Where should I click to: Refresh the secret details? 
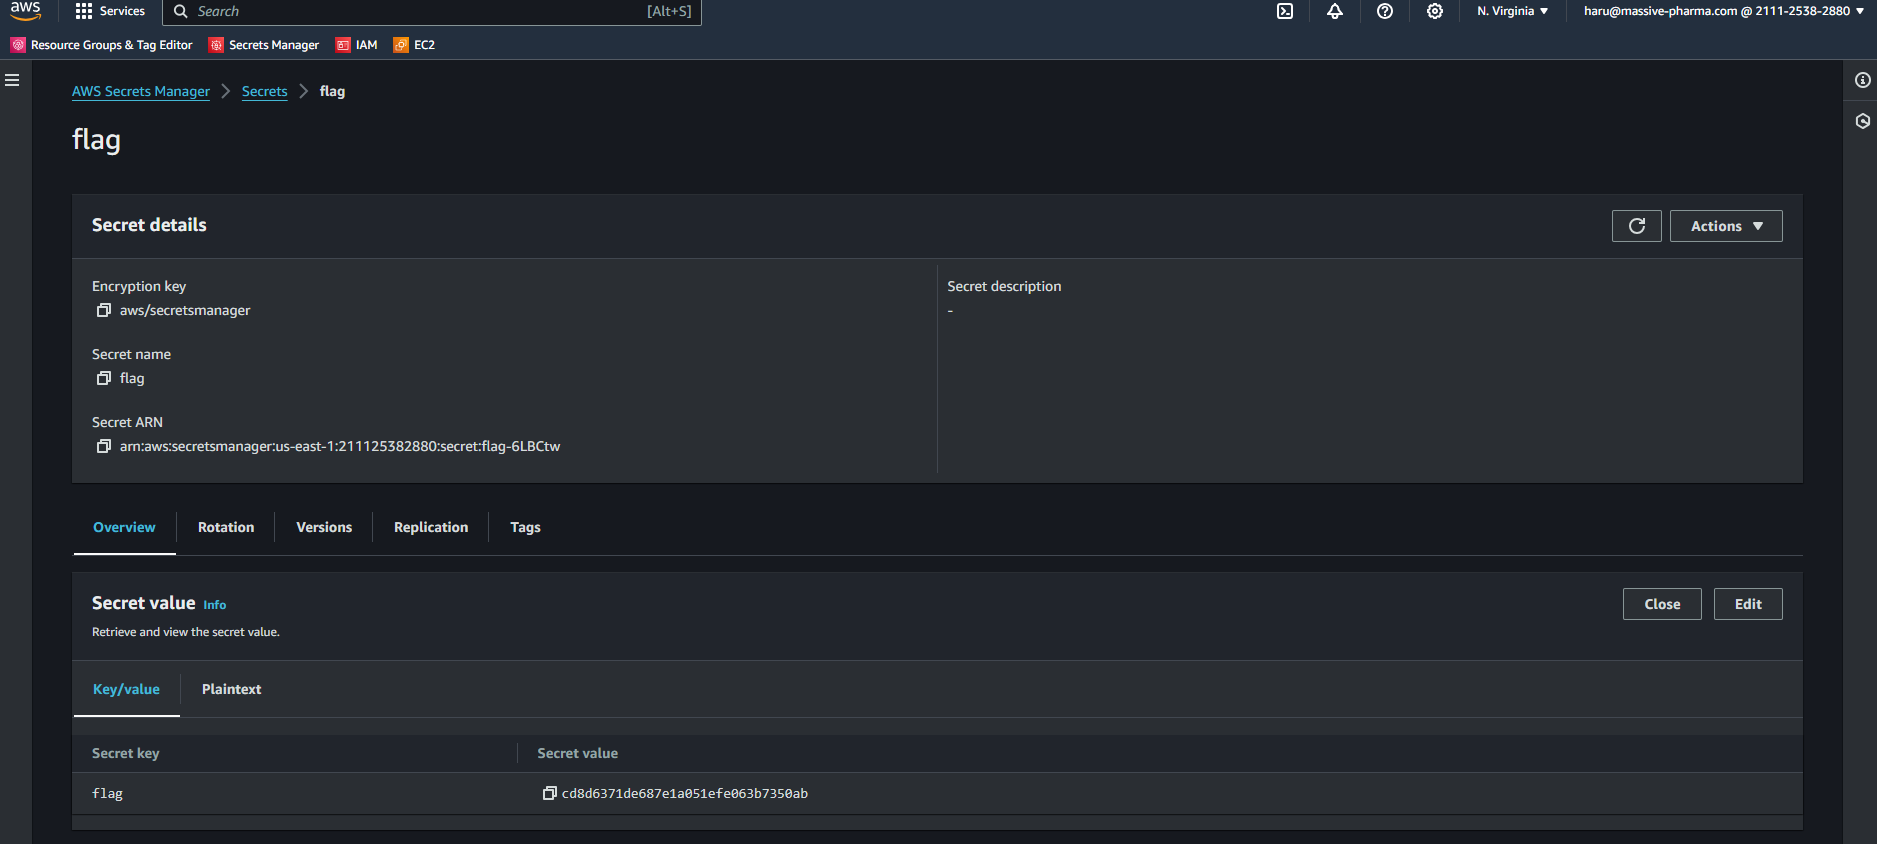(1636, 226)
